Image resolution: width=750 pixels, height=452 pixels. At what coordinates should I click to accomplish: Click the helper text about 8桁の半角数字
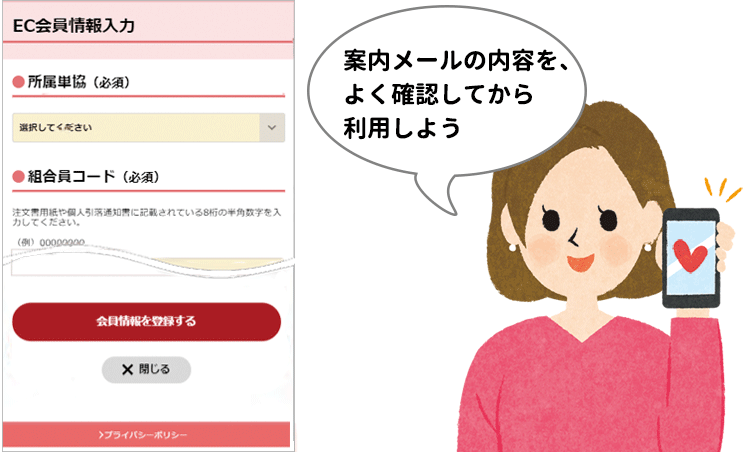click(x=146, y=217)
